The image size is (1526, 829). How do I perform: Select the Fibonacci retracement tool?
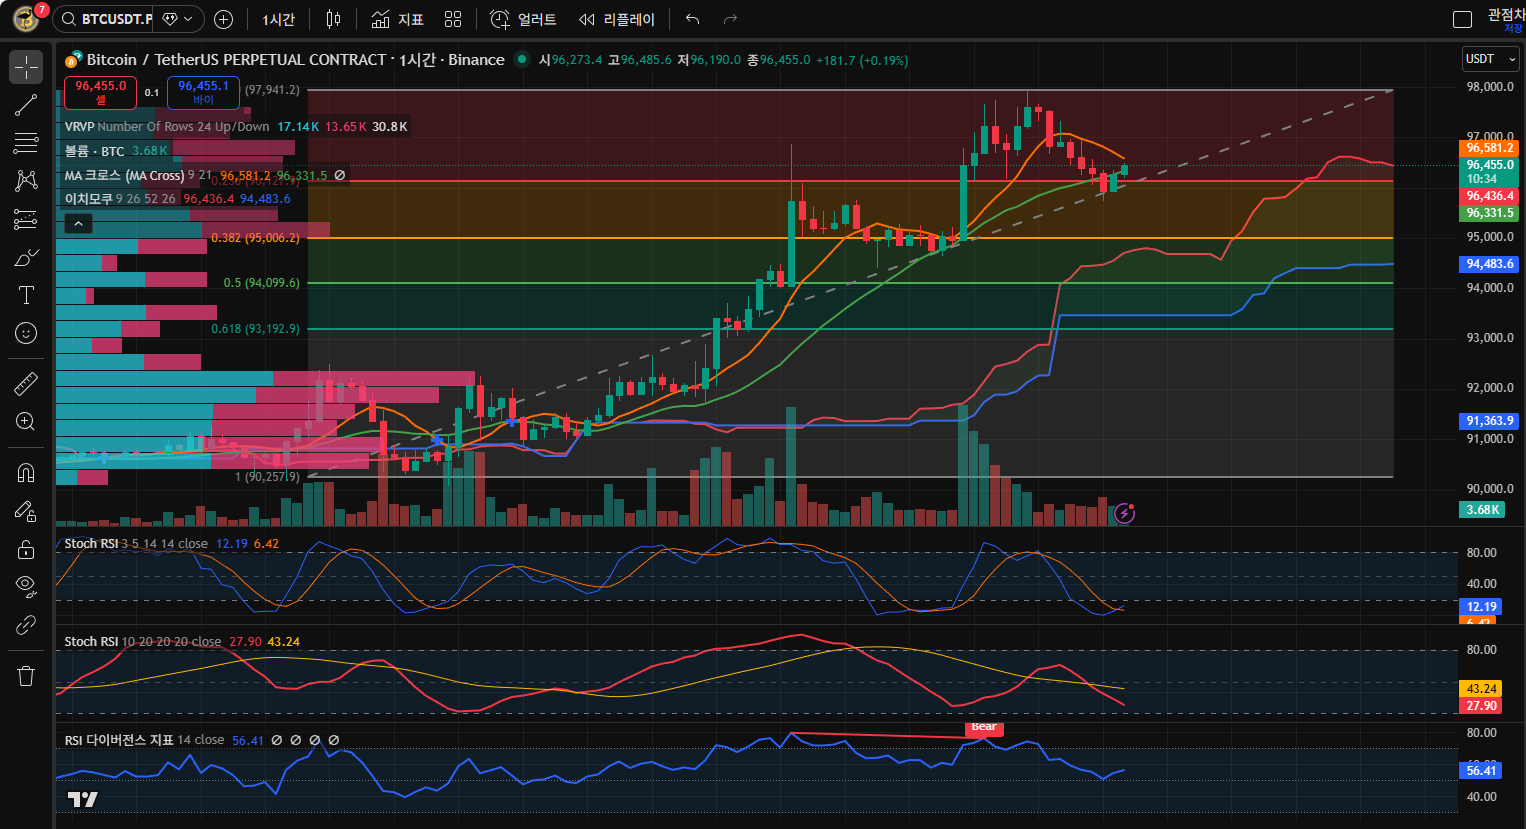pos(26,144)
